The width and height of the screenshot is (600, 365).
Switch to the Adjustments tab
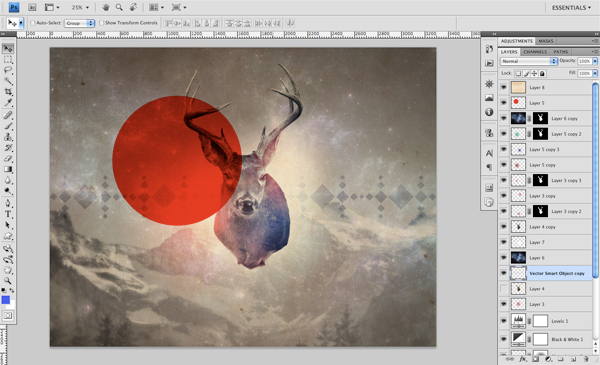click(517, 41)
